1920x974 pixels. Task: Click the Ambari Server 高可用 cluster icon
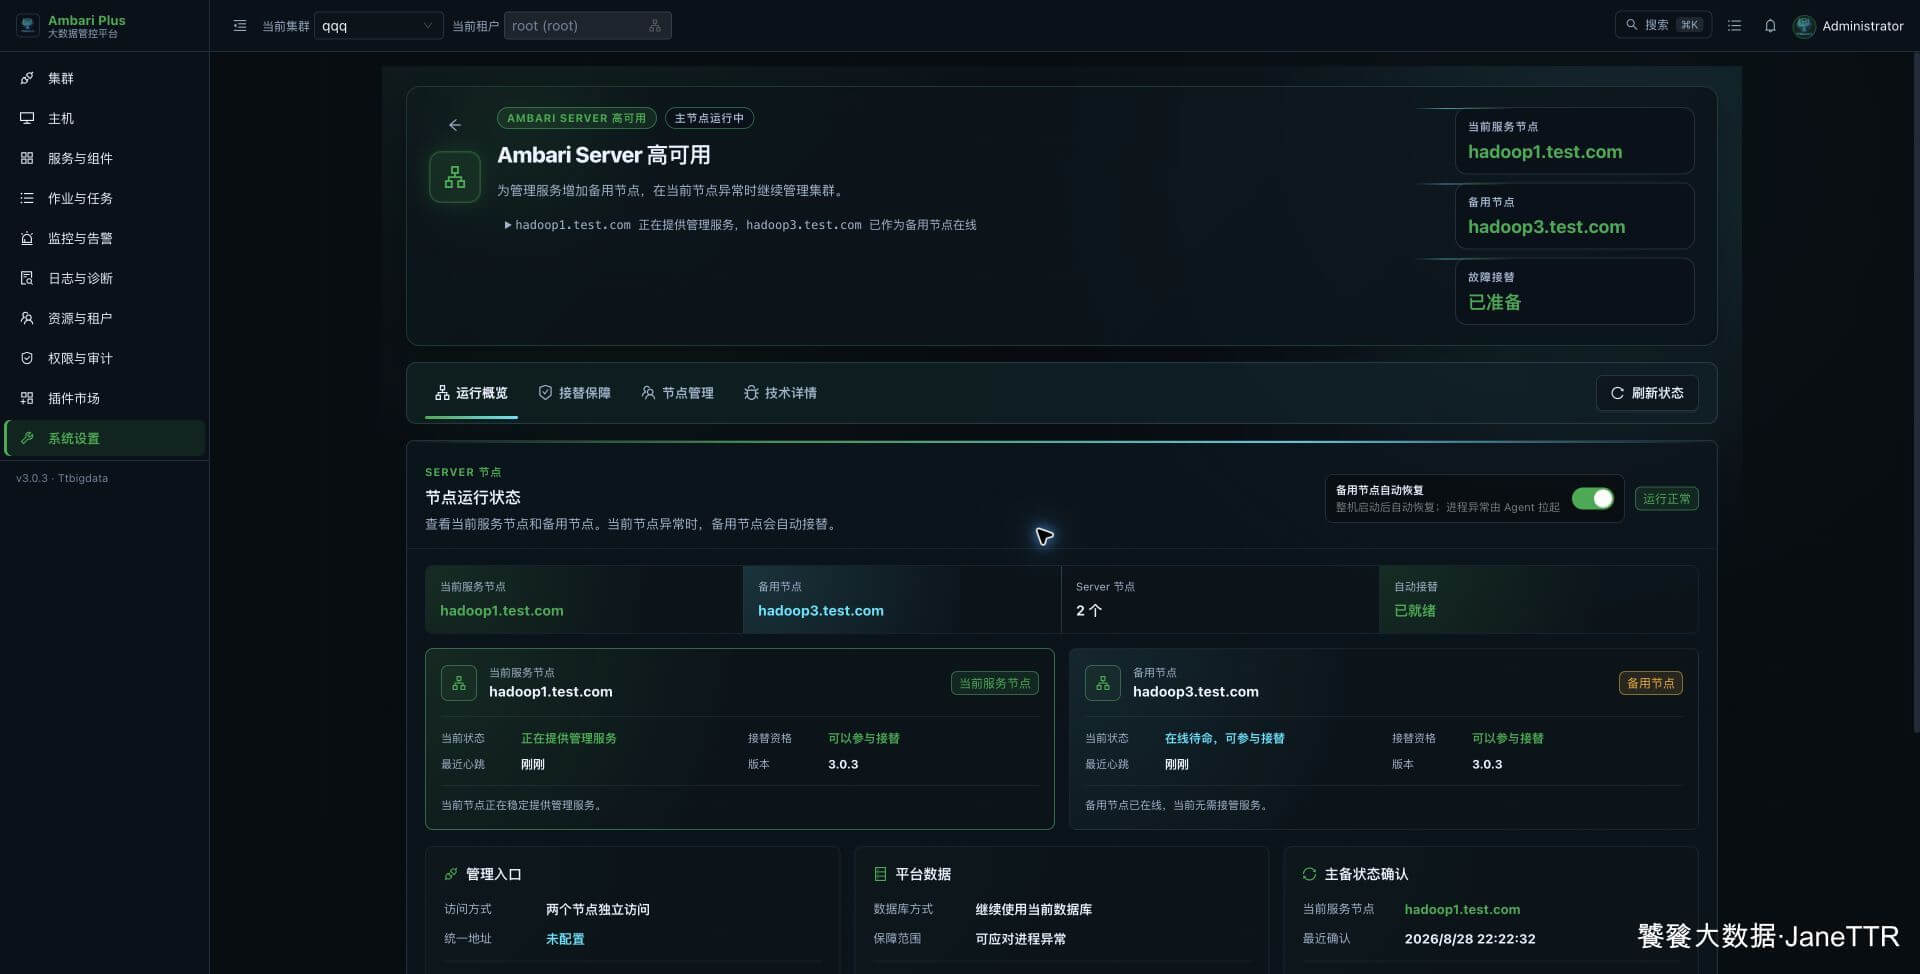[455, 177]
